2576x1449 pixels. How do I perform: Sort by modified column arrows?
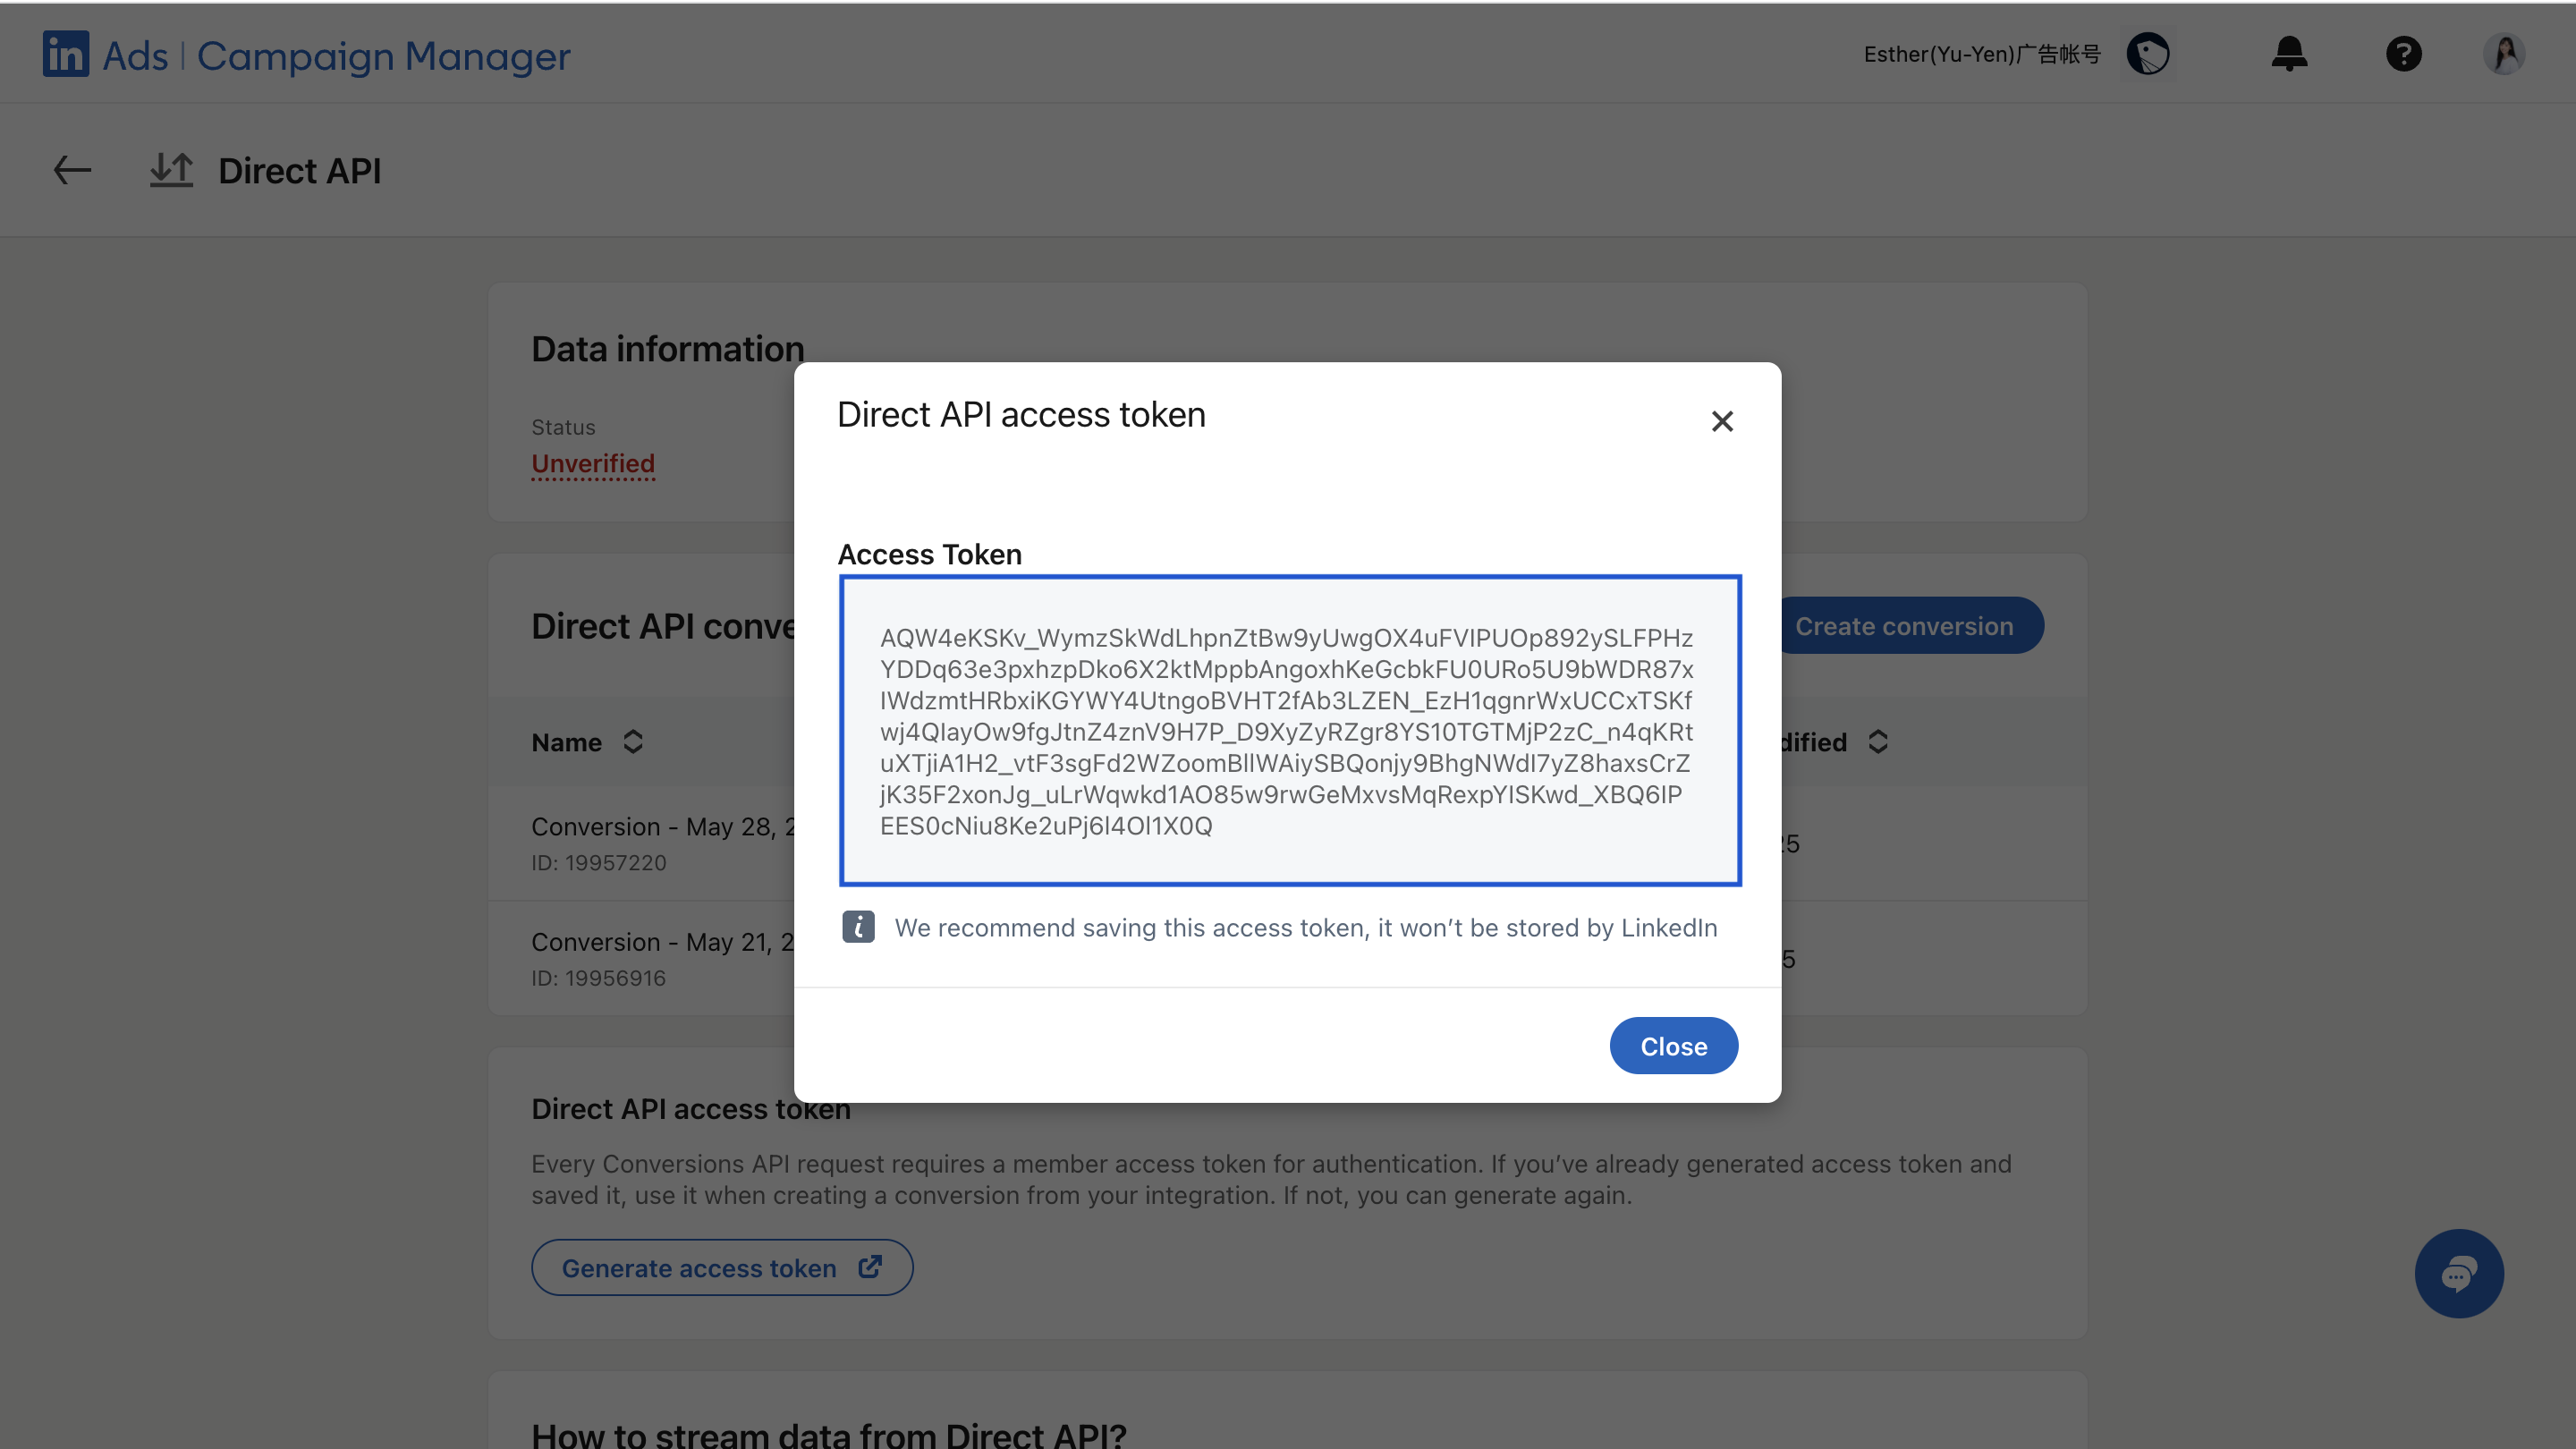[x=1878, y=741]
